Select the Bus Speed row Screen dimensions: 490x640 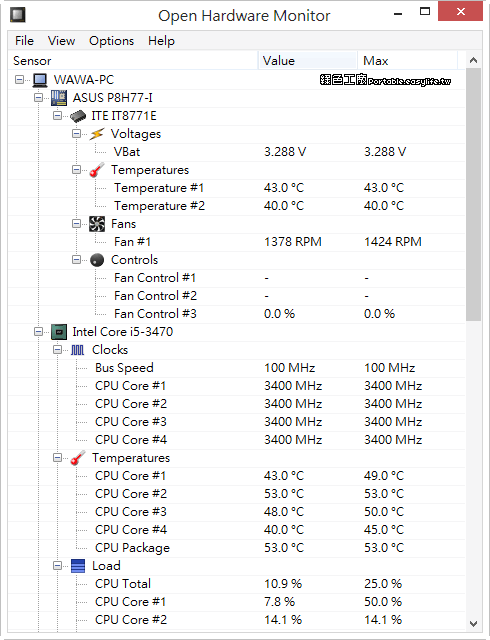237,368
